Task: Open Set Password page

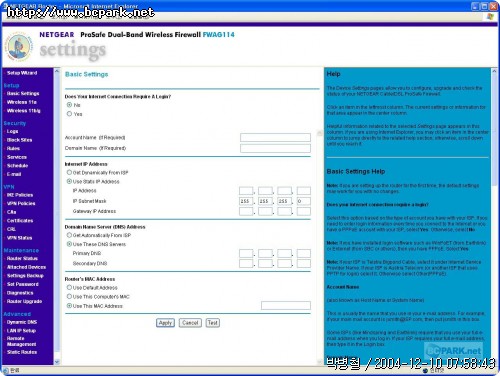Action: tap(23, 284)
